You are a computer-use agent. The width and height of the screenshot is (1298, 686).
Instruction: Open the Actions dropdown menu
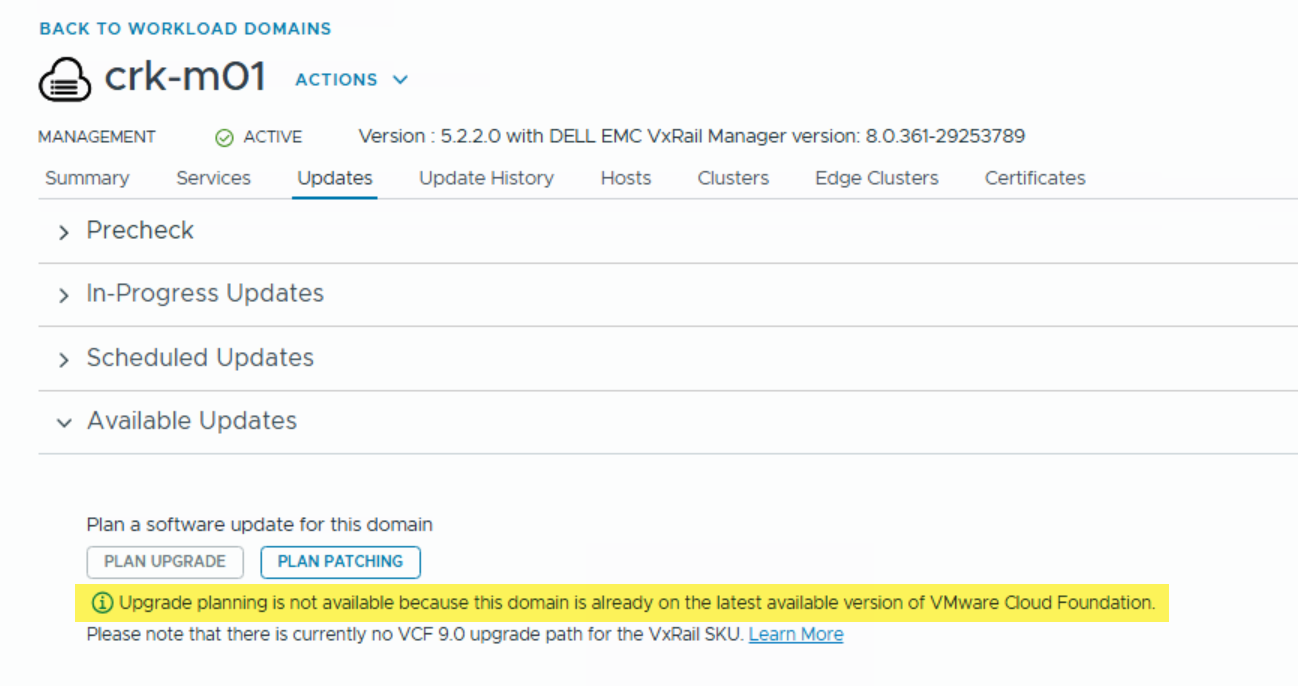point(351,80)
